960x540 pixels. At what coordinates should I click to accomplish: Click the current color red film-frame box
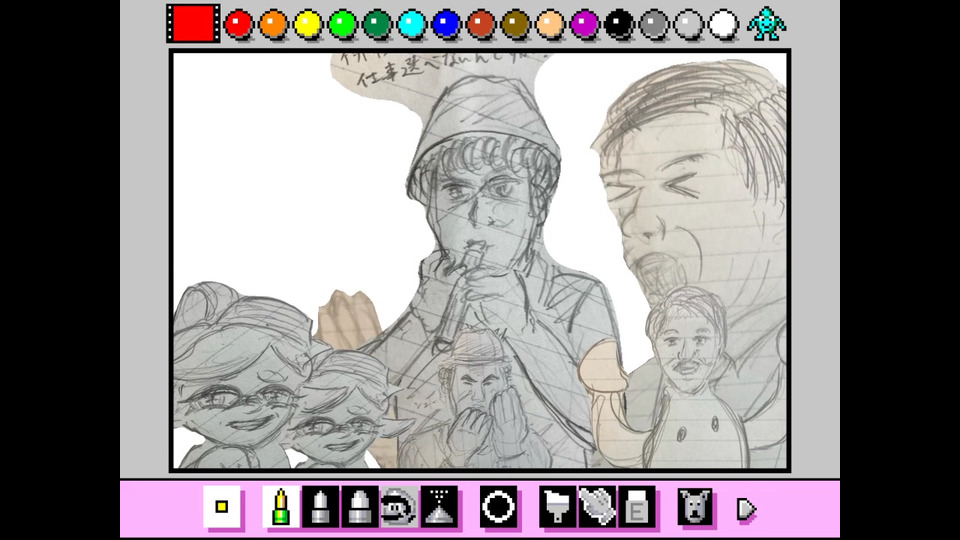(x=193, y=24)
